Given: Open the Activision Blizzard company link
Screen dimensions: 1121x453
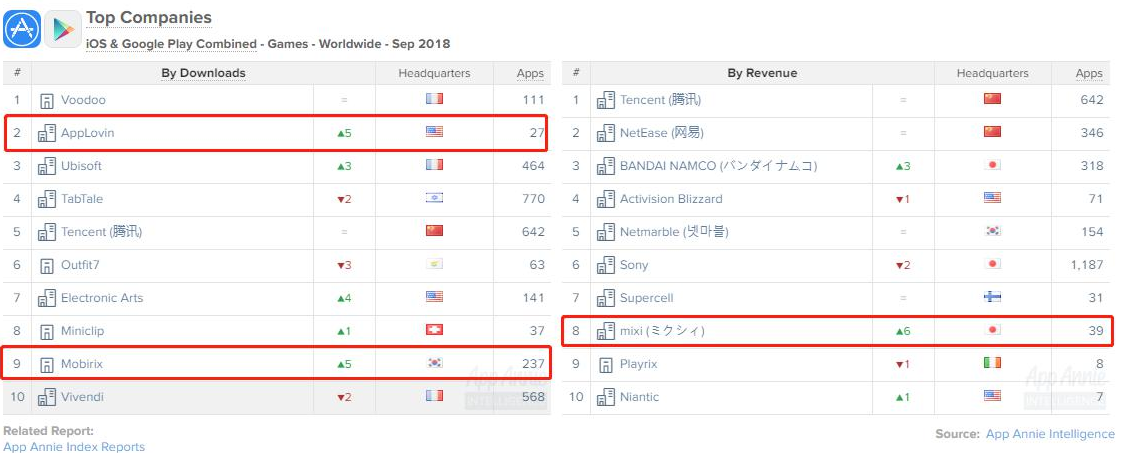Looking at the screenshot, I should tap(671, 199).
